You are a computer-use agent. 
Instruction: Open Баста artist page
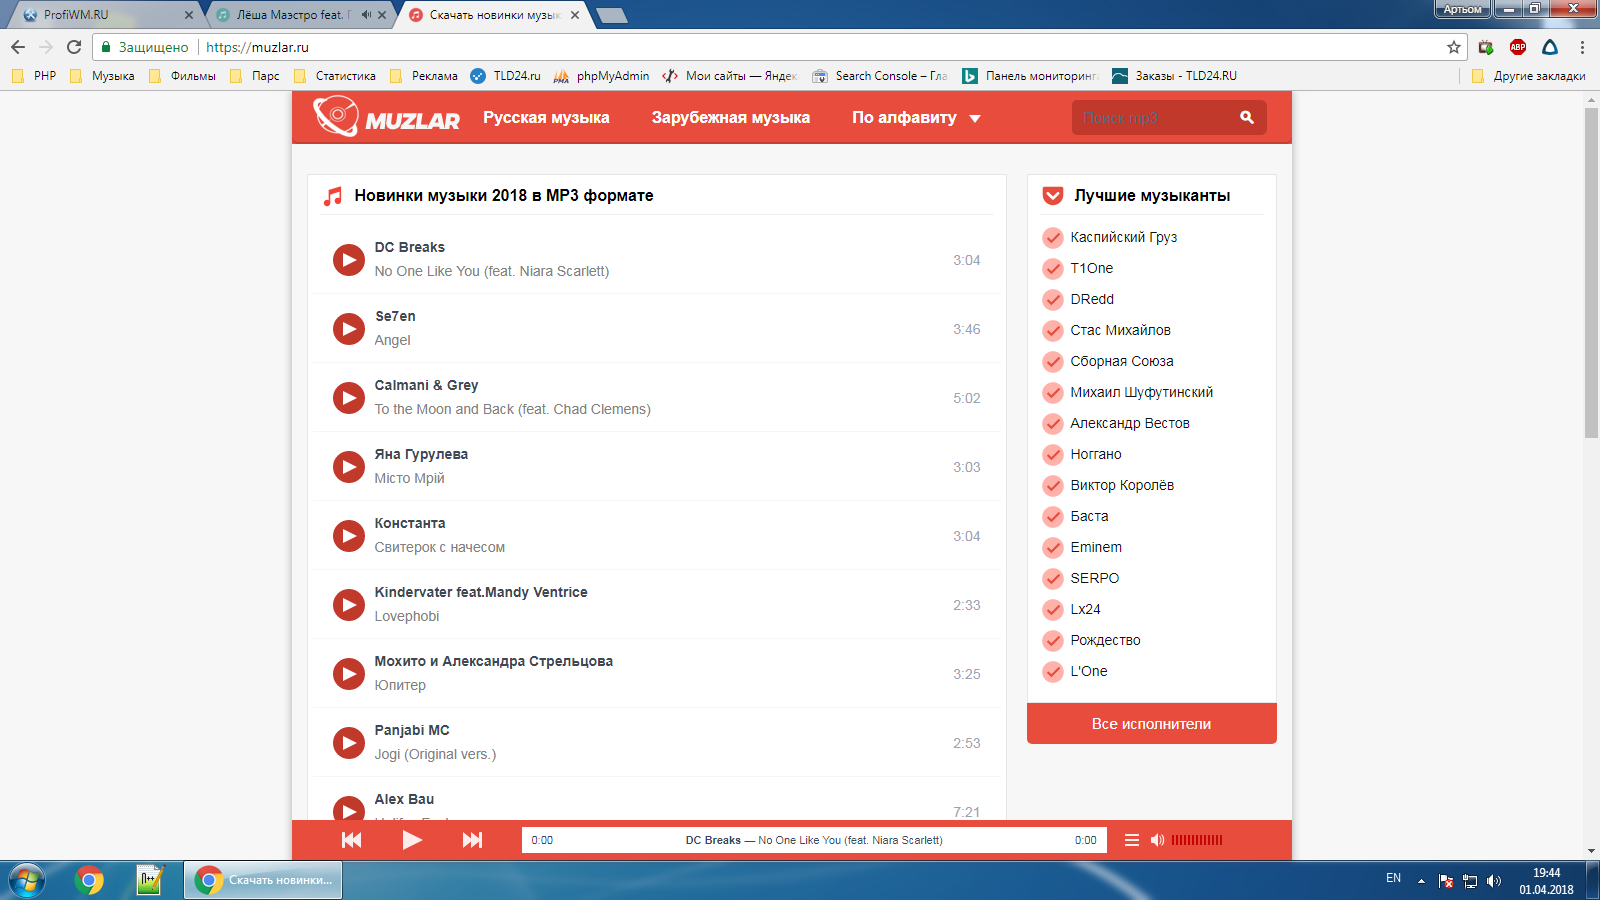(1089, 516)
